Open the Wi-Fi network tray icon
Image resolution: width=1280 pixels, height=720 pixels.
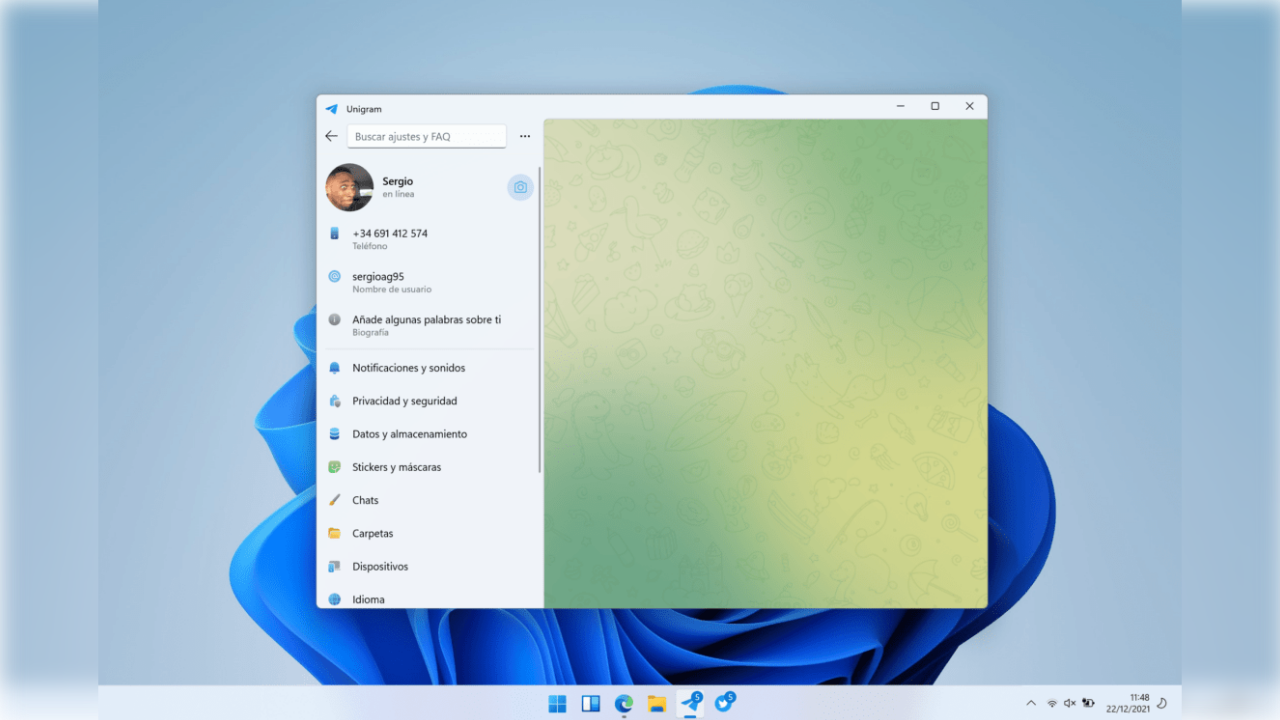click(1052, 704)
